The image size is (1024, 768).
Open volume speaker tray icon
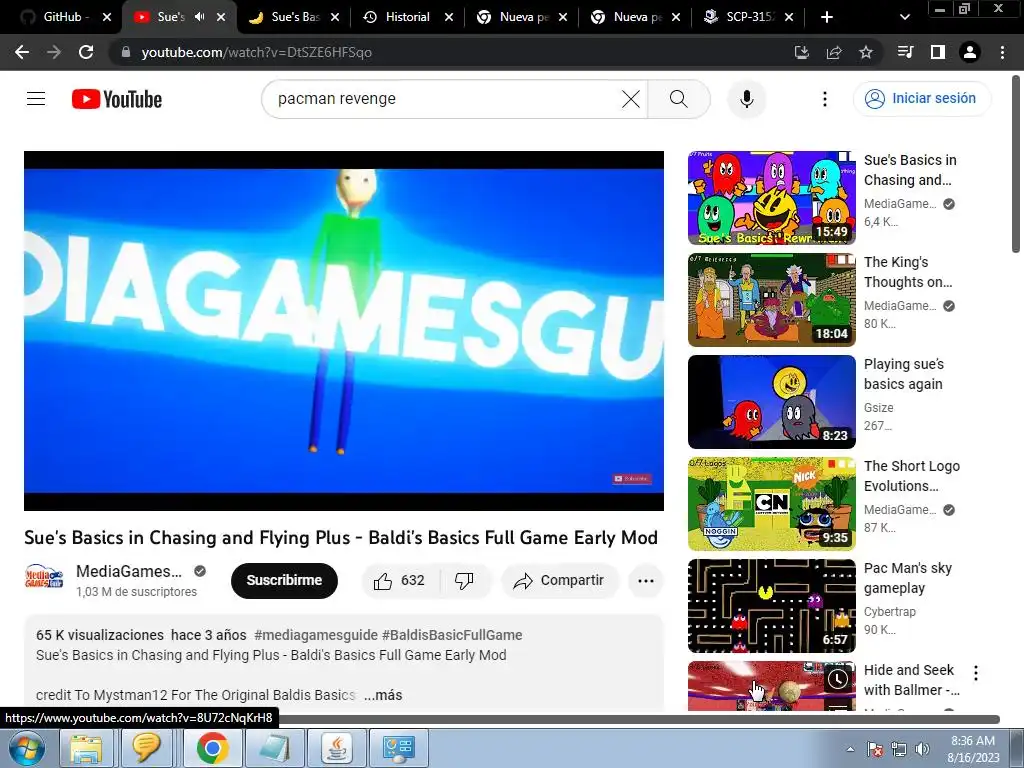tap(922, 749)
